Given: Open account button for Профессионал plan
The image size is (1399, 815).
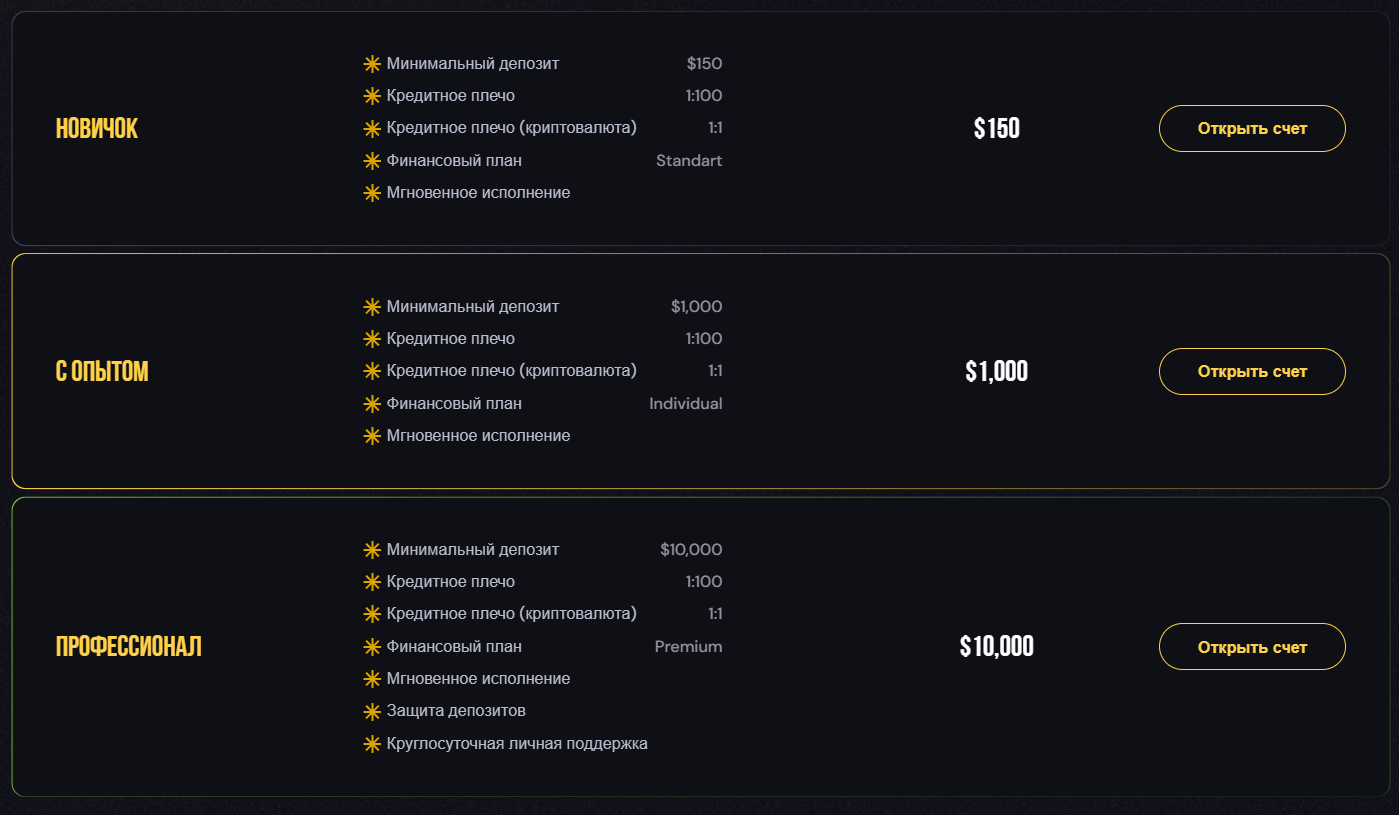Looking at the screenshot, I should pos(1252,646).
